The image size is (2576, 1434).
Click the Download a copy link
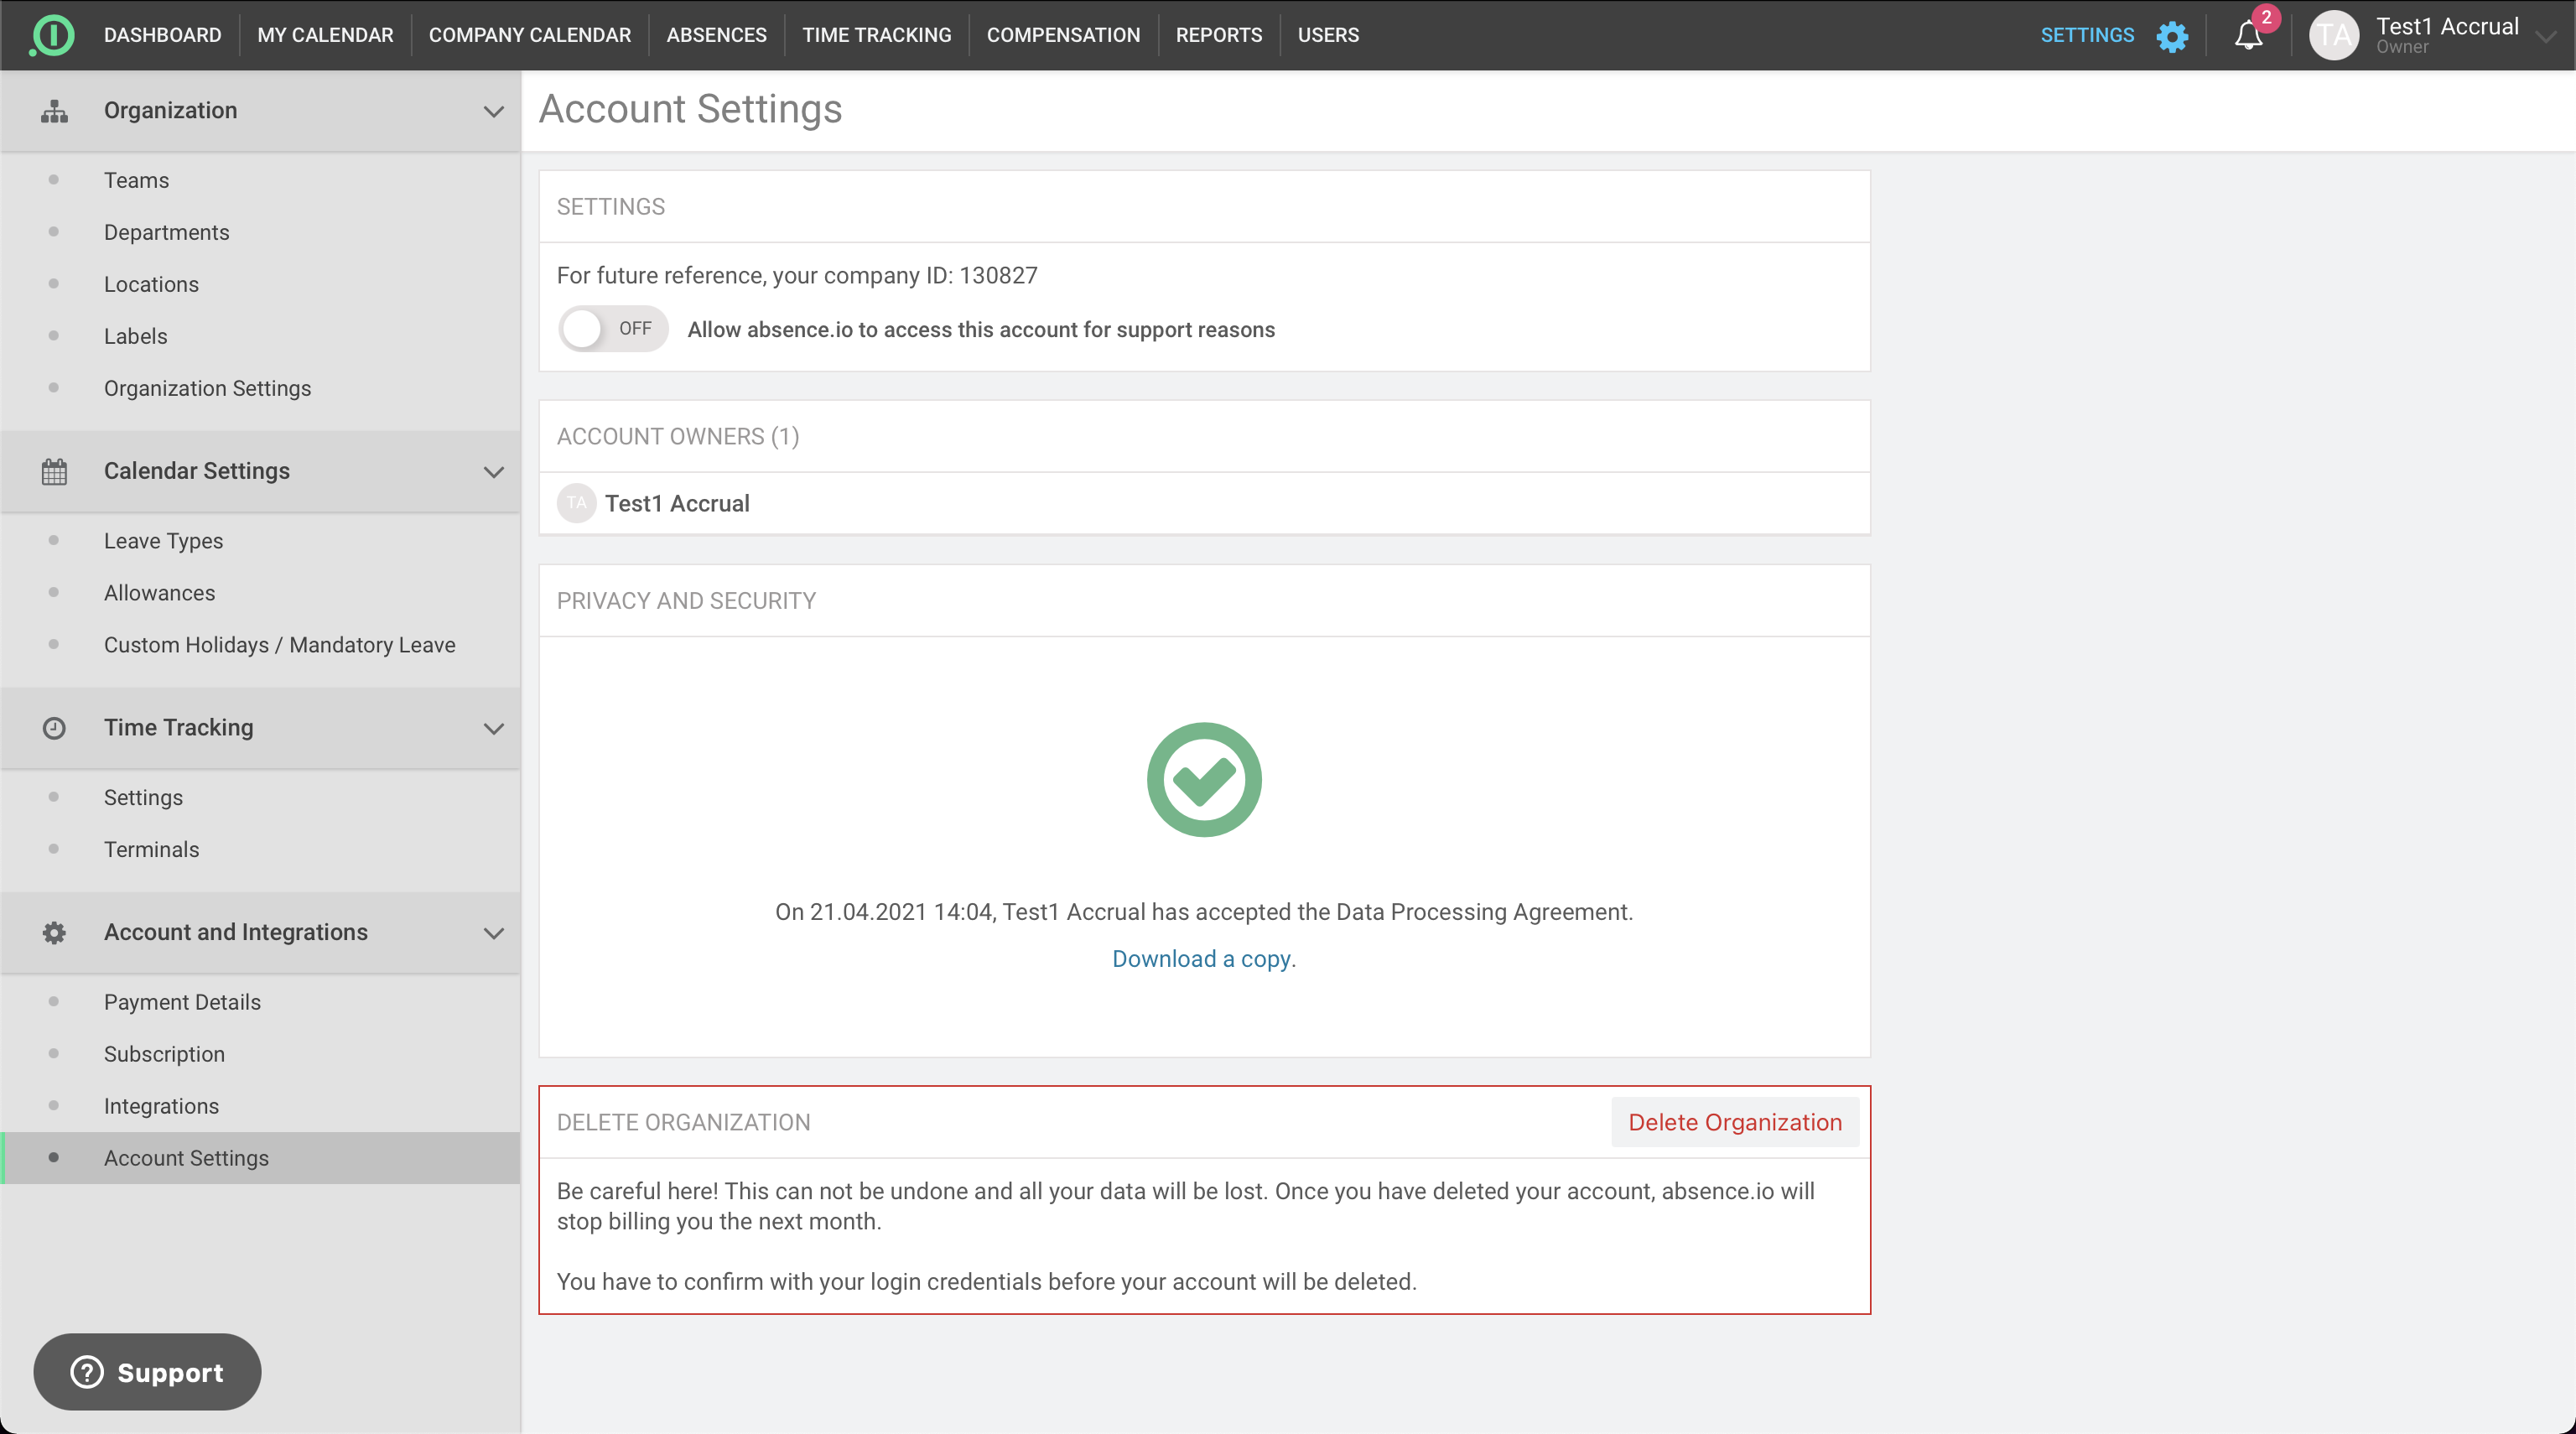[x=1202, y=958]
